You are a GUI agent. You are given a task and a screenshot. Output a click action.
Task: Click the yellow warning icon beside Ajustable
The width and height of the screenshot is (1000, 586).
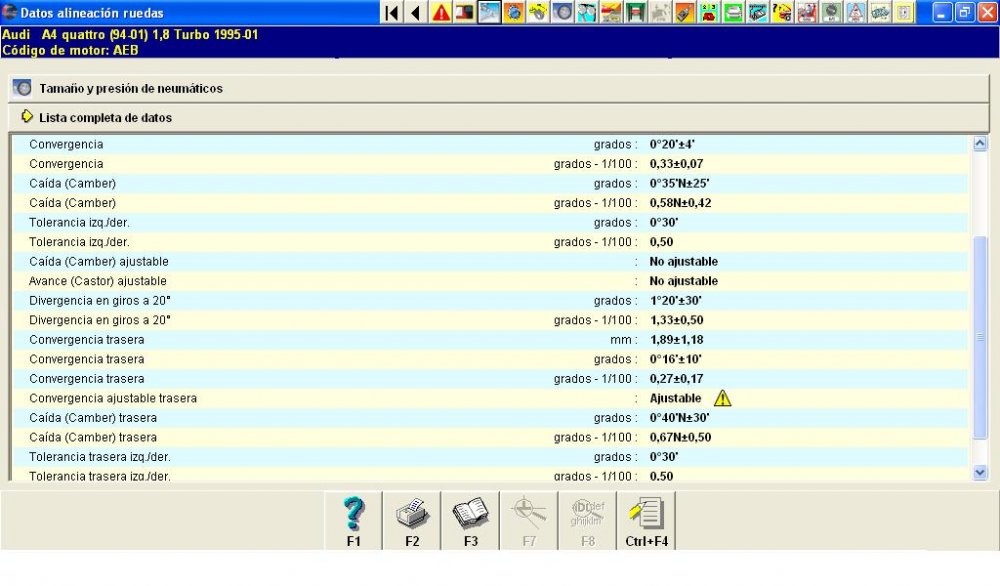[x=723, y=398]
